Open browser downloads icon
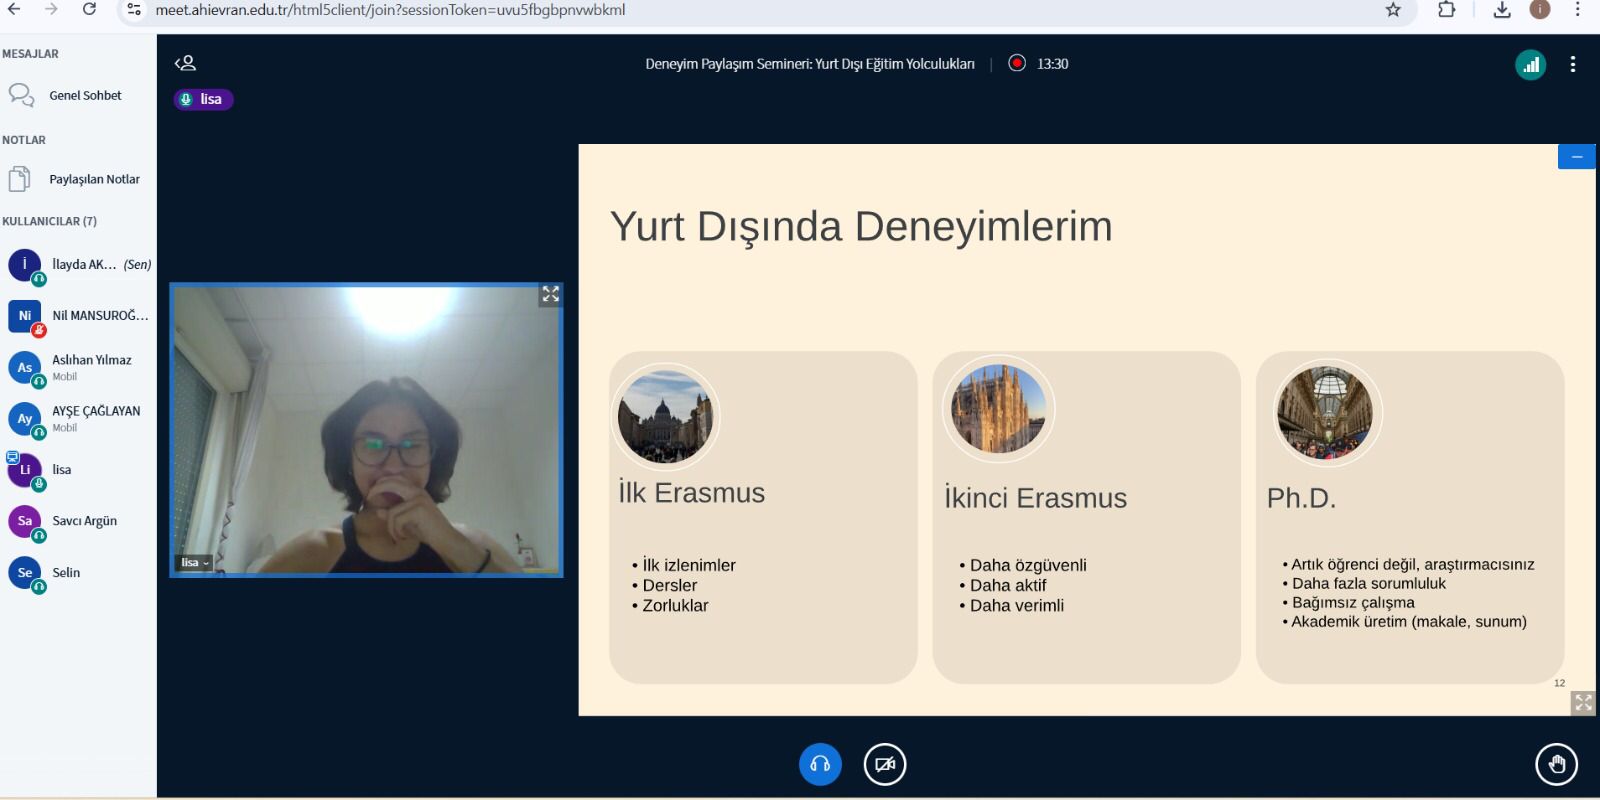Image resolution: width=1600 pixels, height=800 pixels. [x=1501, y=10]
